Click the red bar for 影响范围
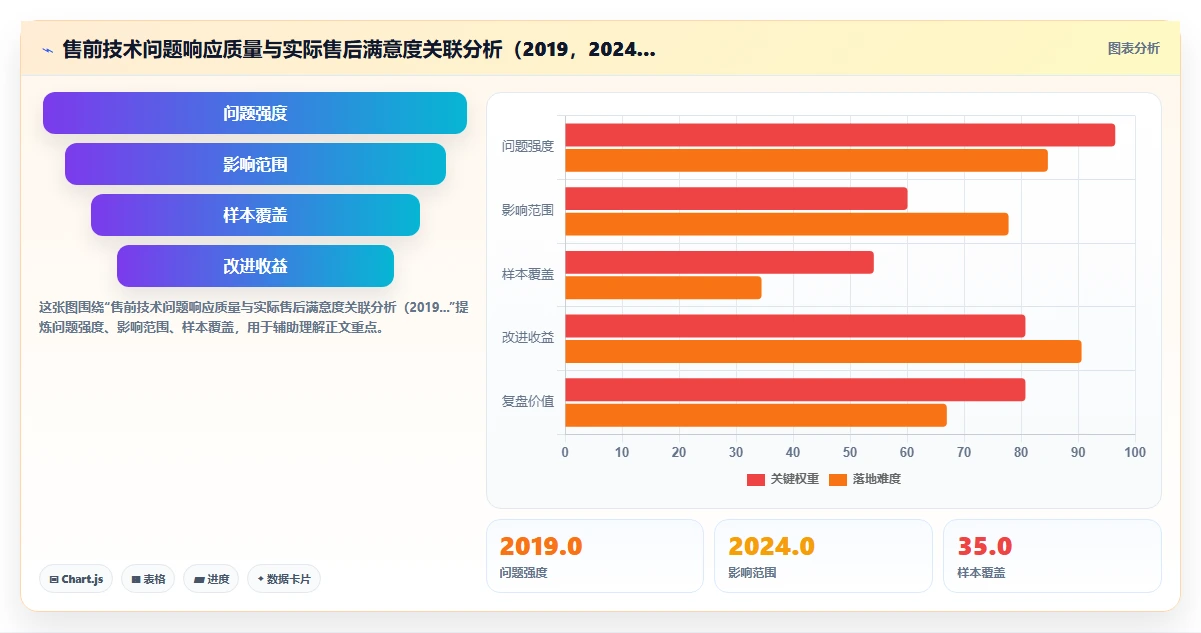Viewport: 1201px width, 633px height. [x=737, y=198]
